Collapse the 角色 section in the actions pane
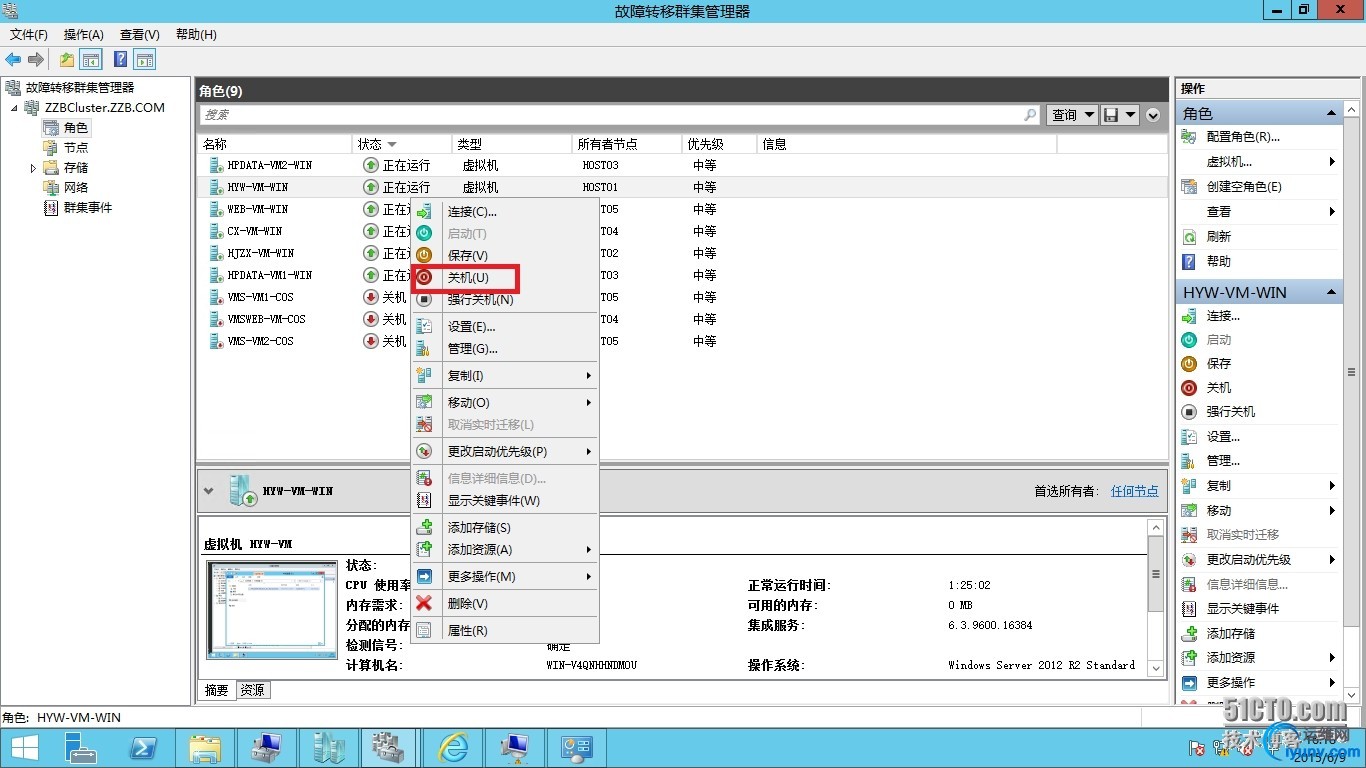The width and height of the screenshot is (1366, 768). [x=1331, y=114]
